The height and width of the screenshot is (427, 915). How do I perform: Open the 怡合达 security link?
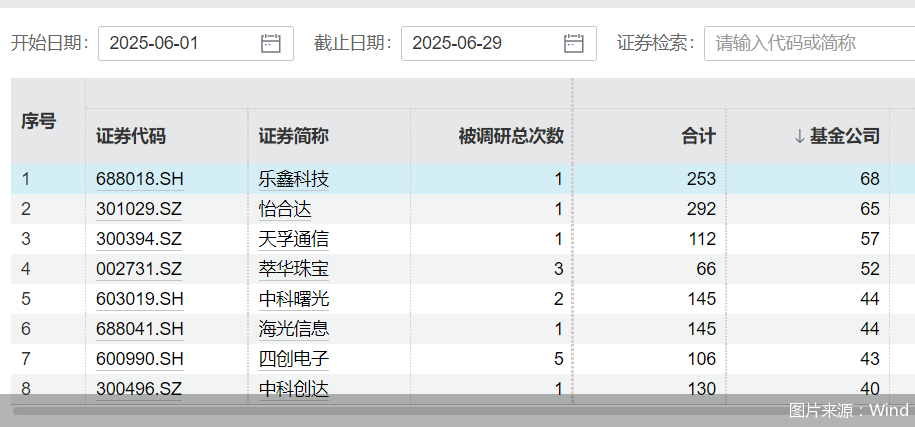285,209
